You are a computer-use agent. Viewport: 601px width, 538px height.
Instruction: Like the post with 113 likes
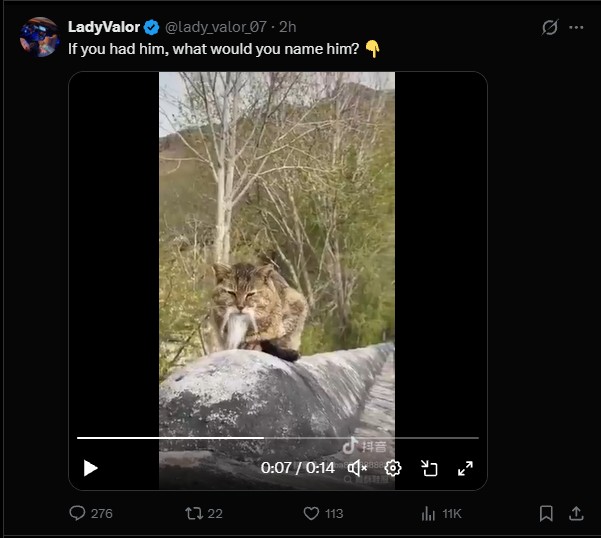coord(323,513)
